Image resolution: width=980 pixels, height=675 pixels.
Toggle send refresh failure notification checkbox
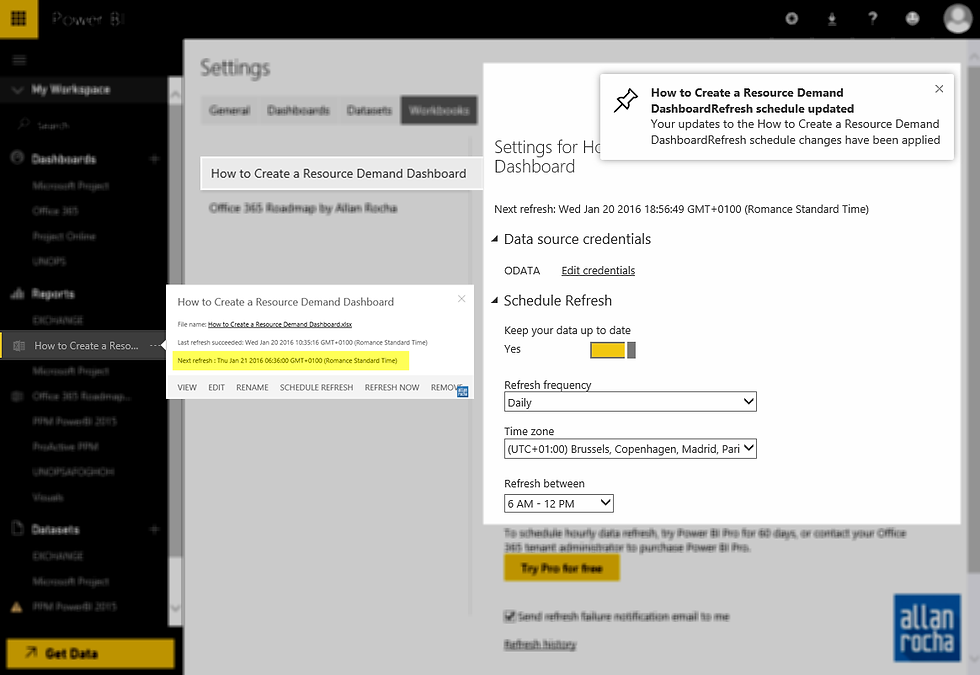click(510, 616)
